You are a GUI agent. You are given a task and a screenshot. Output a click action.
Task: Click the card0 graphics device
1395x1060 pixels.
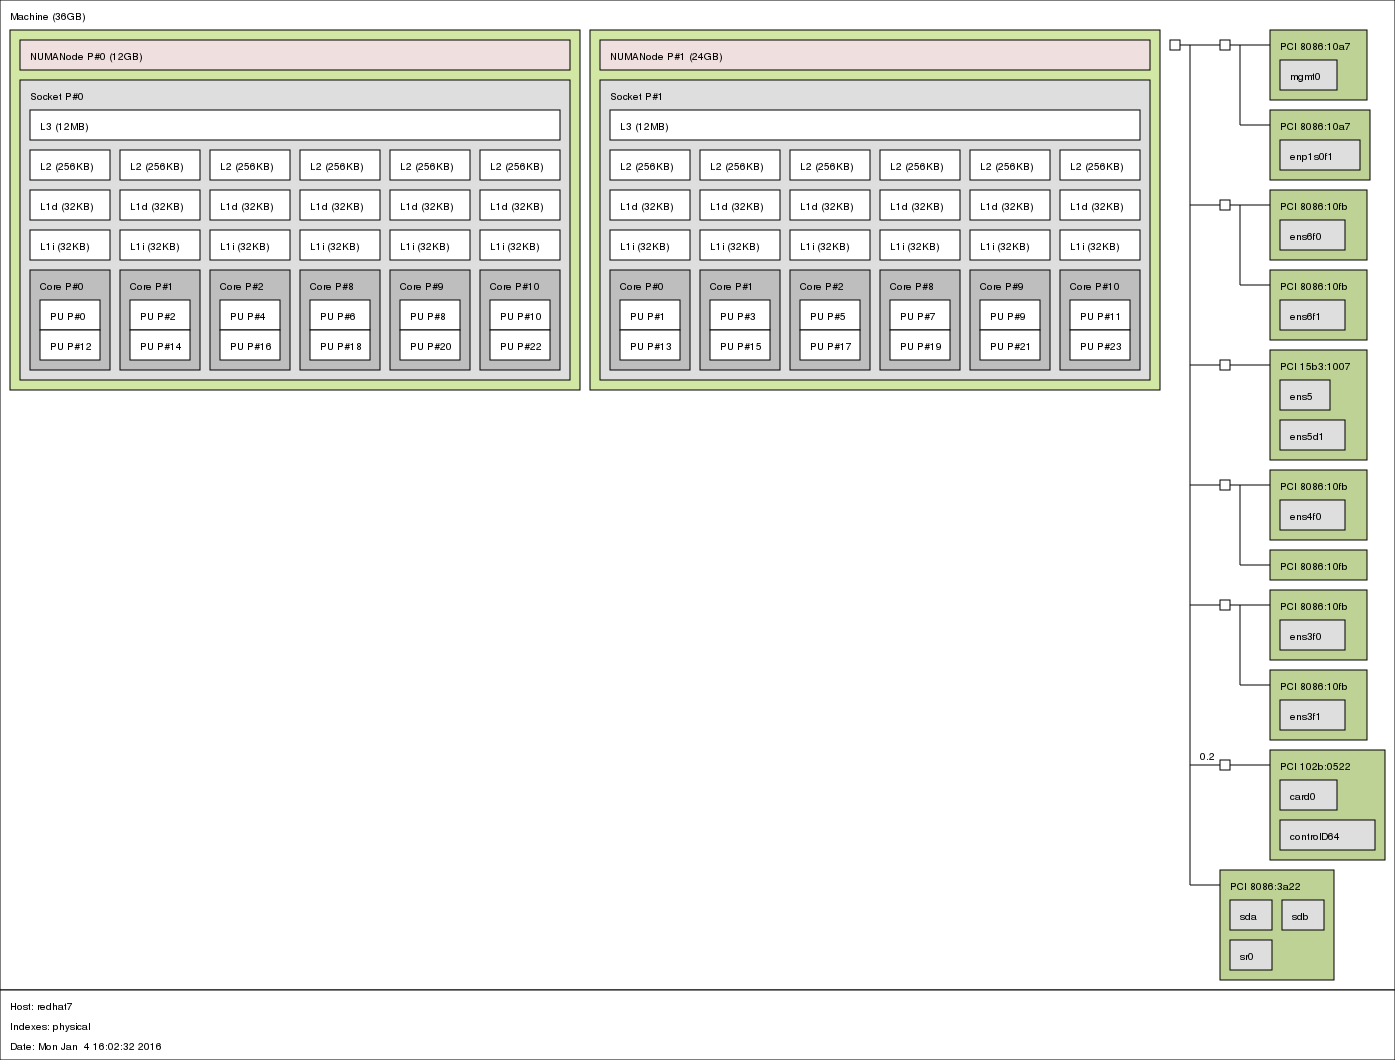1308,796
